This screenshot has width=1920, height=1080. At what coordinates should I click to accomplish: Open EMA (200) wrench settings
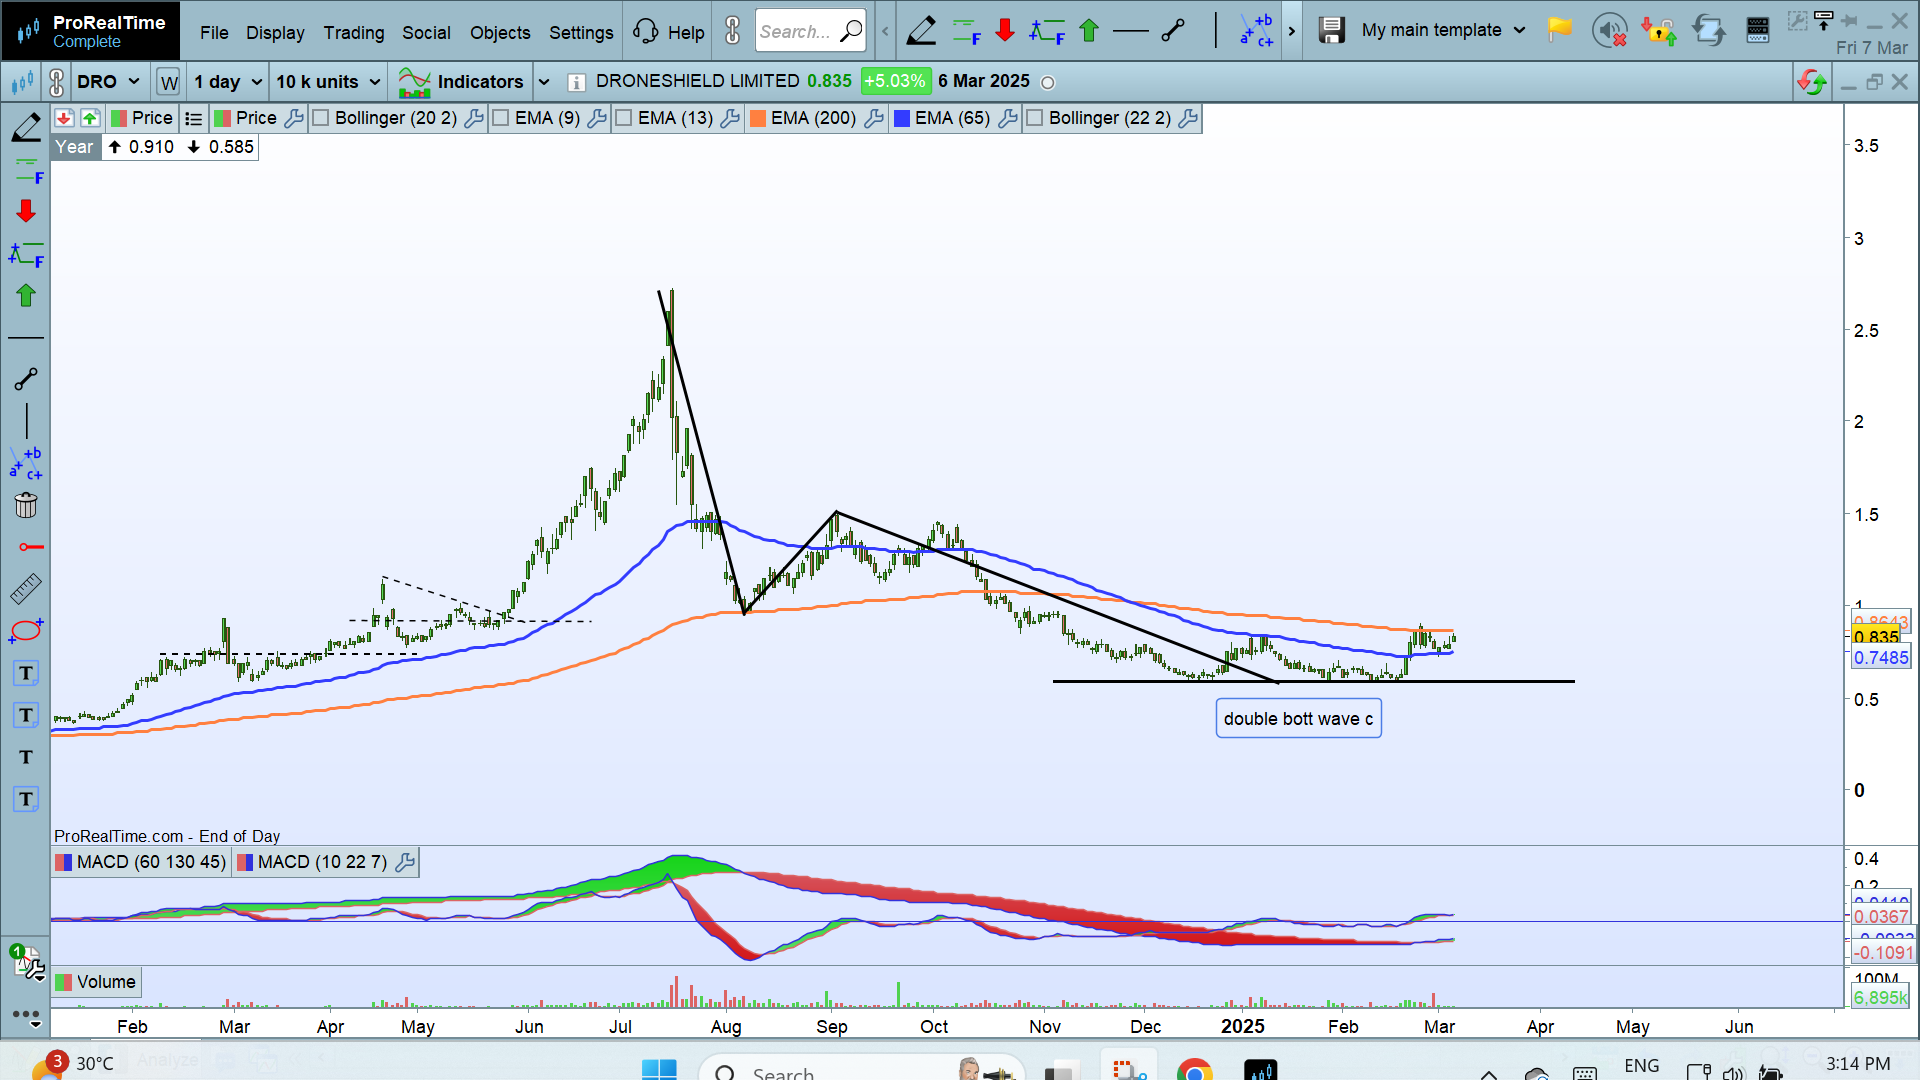click(874, 118)
